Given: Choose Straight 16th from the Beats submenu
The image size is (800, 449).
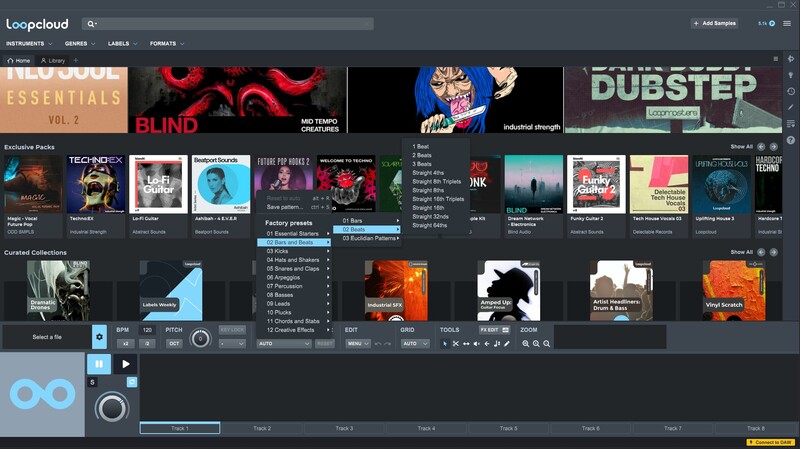Looking at the screenshot, I should click(x=428, y=207).
